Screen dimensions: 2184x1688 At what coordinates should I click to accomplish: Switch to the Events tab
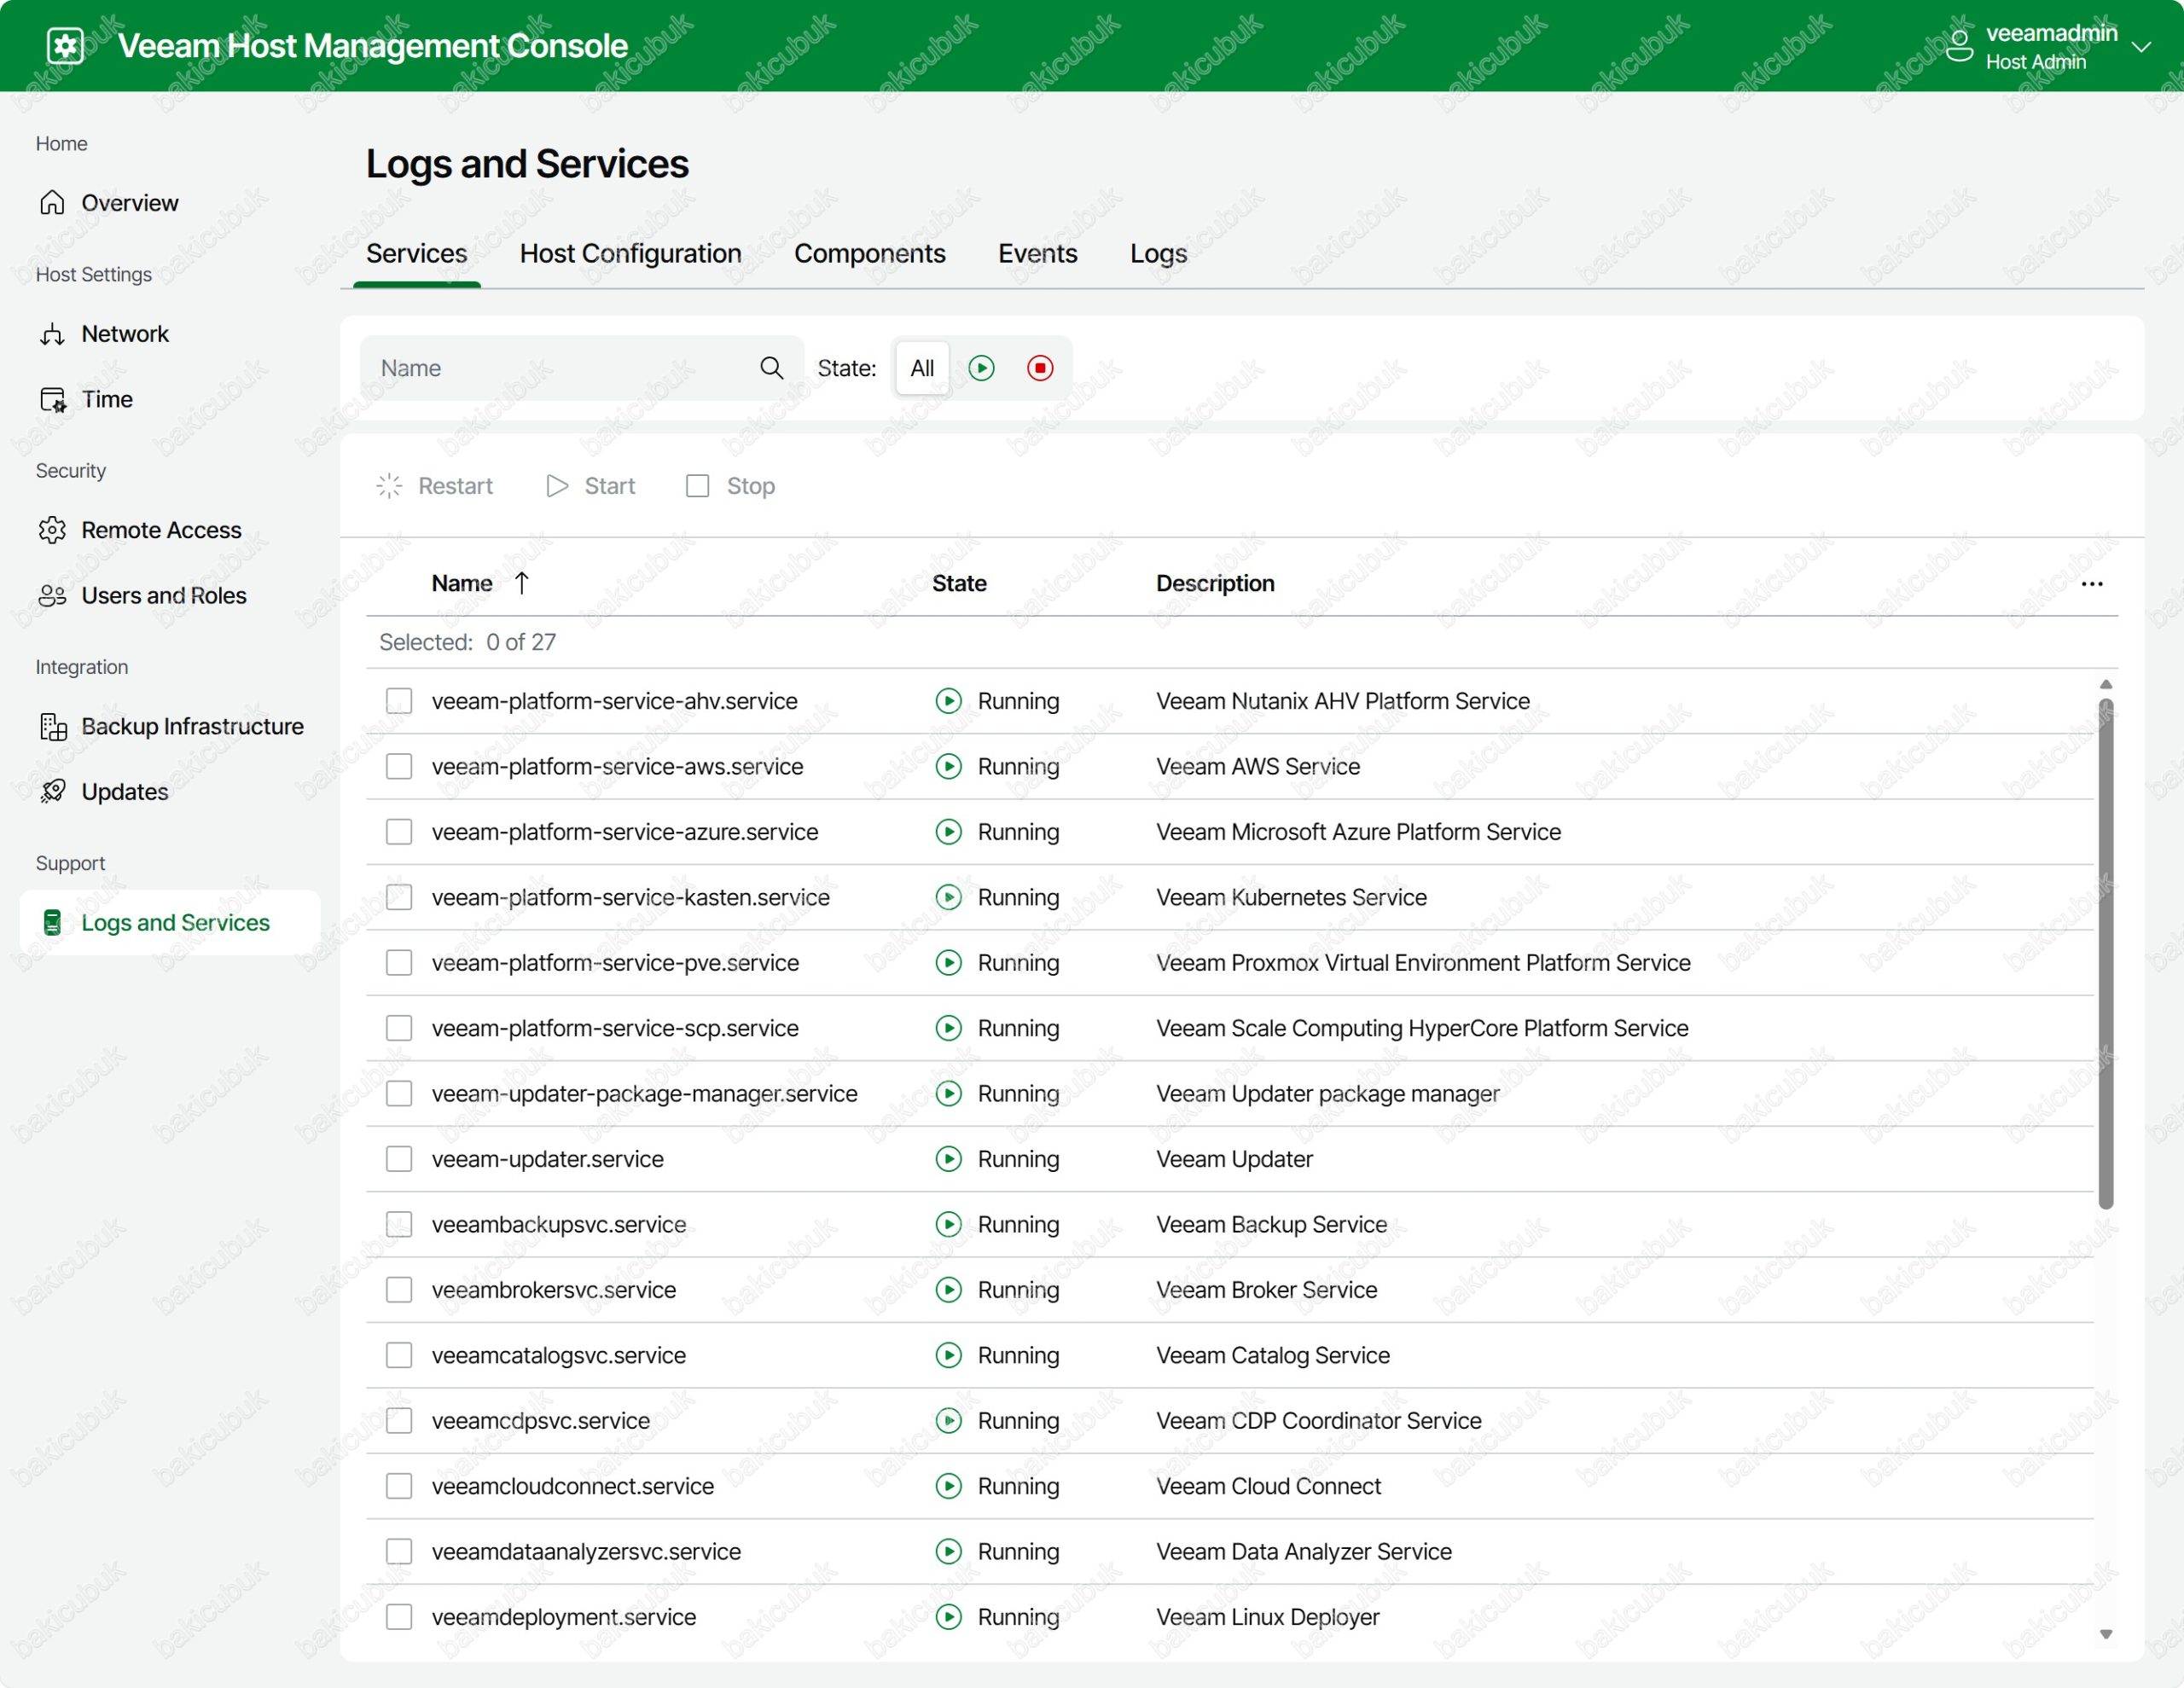[1037, 254]
